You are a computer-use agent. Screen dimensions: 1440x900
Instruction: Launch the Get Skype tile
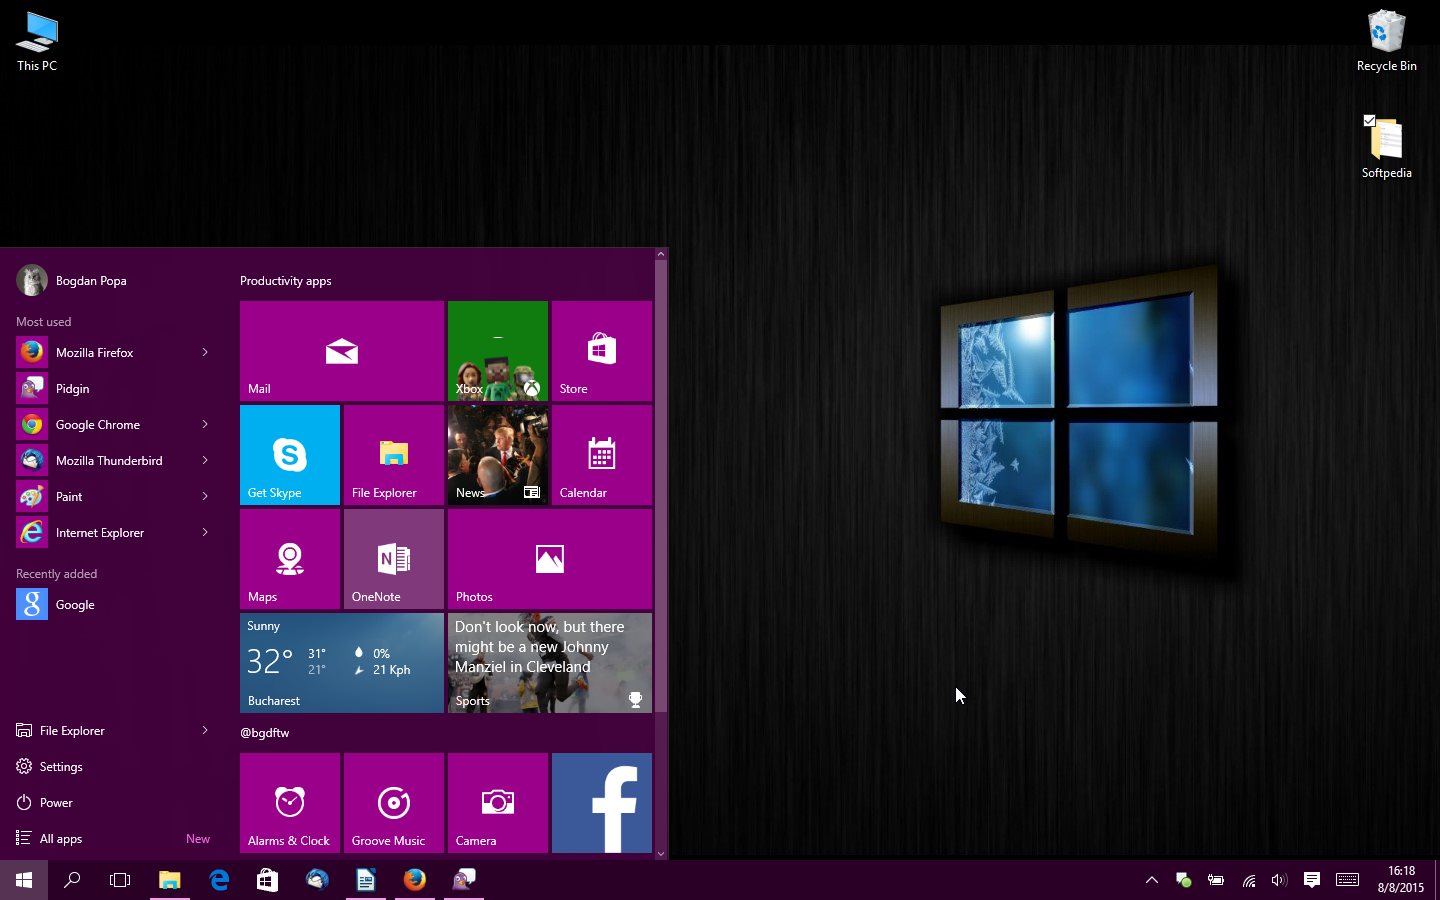tap(290, 455)
